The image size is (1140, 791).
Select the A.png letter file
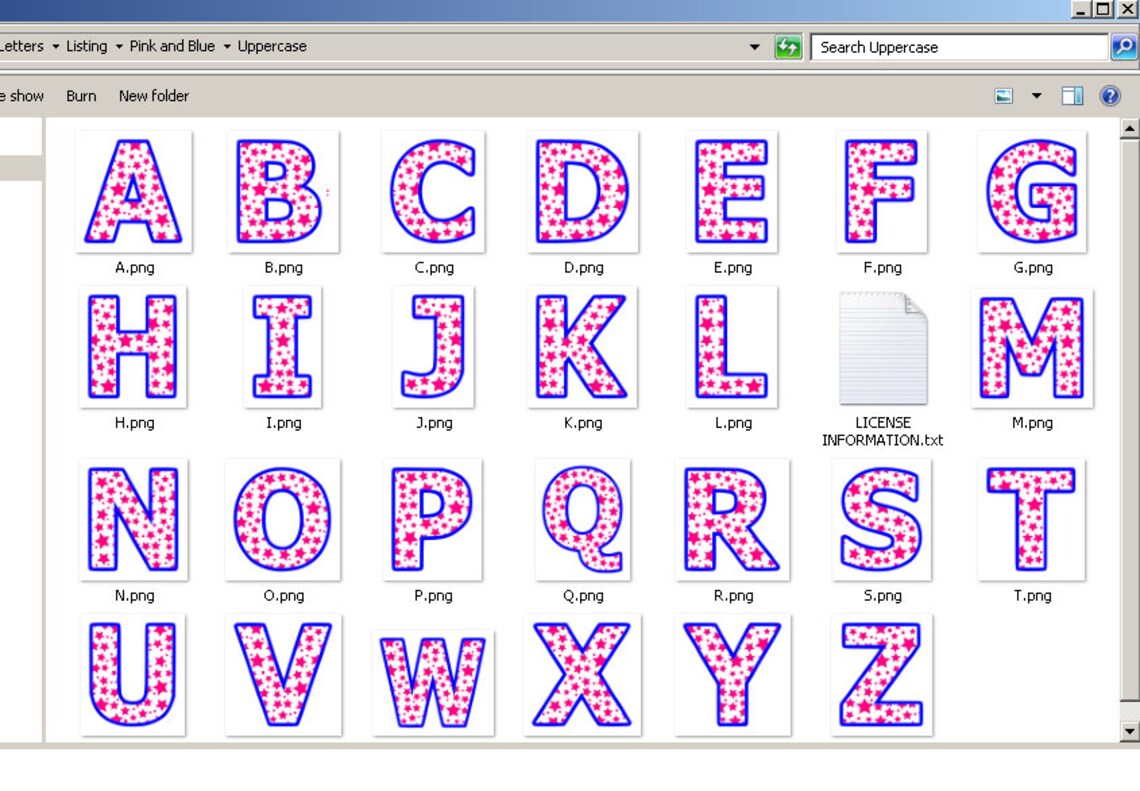pos(133,190)
